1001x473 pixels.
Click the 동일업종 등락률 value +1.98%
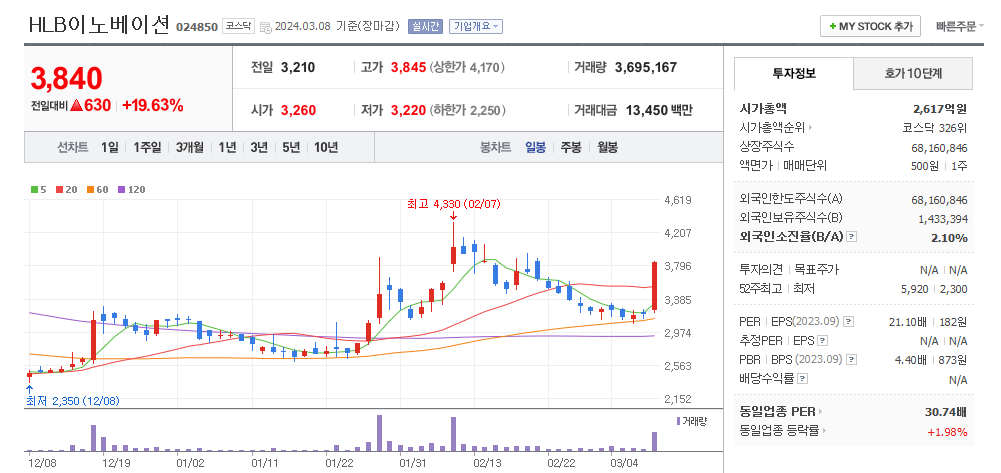948,432
